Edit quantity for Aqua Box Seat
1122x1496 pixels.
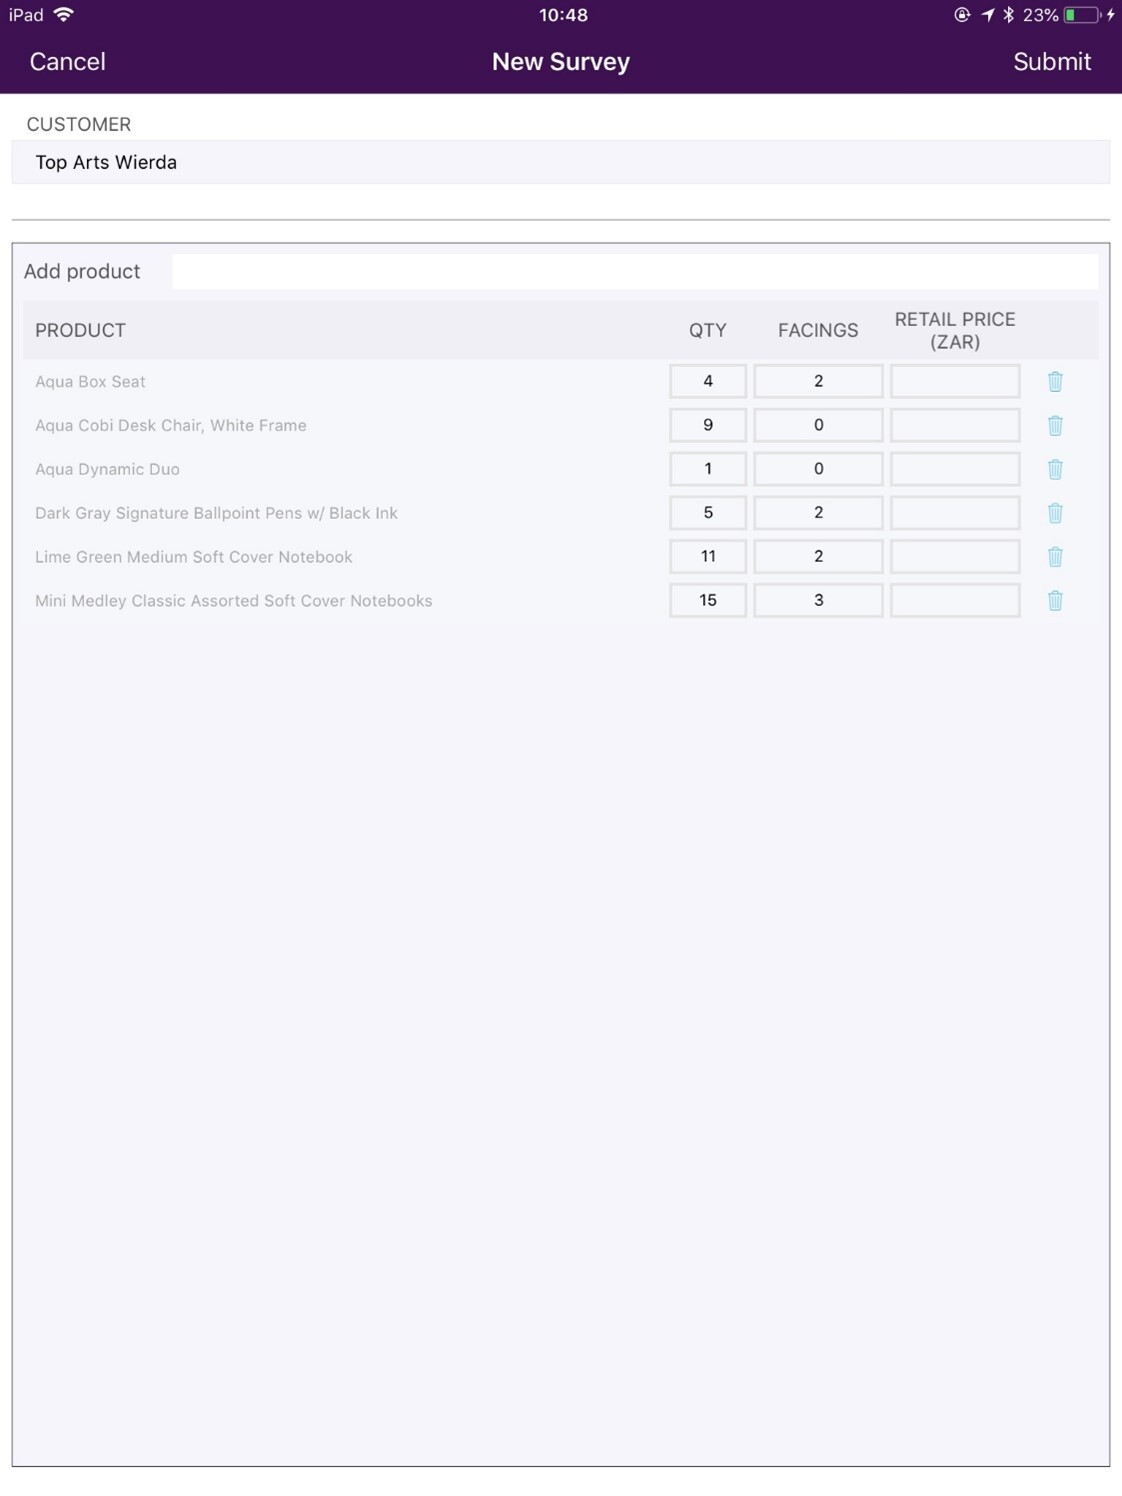click(707, 381)
